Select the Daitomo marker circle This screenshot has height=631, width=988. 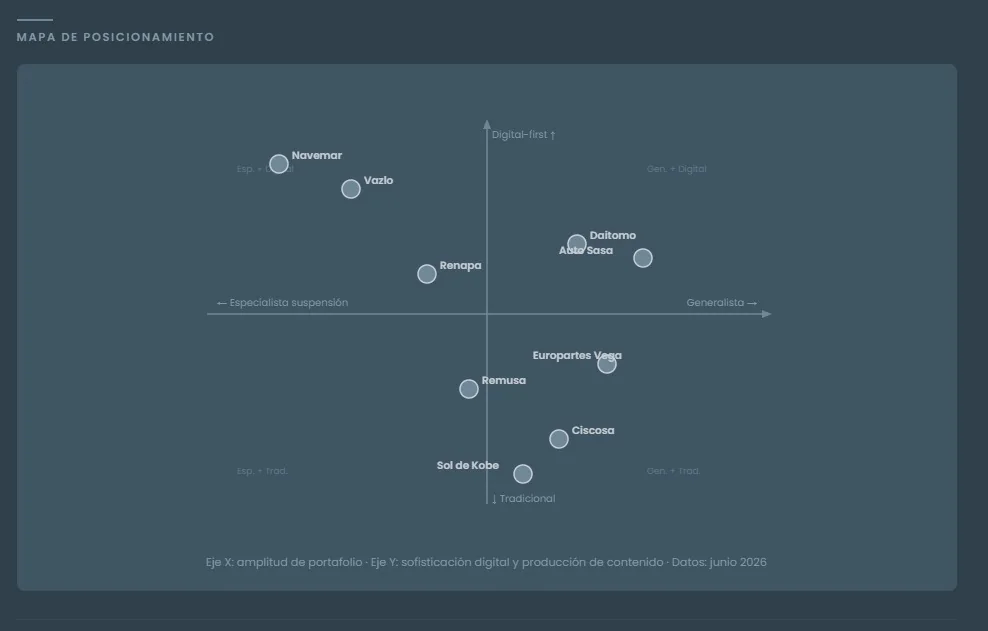coord(577,244)
